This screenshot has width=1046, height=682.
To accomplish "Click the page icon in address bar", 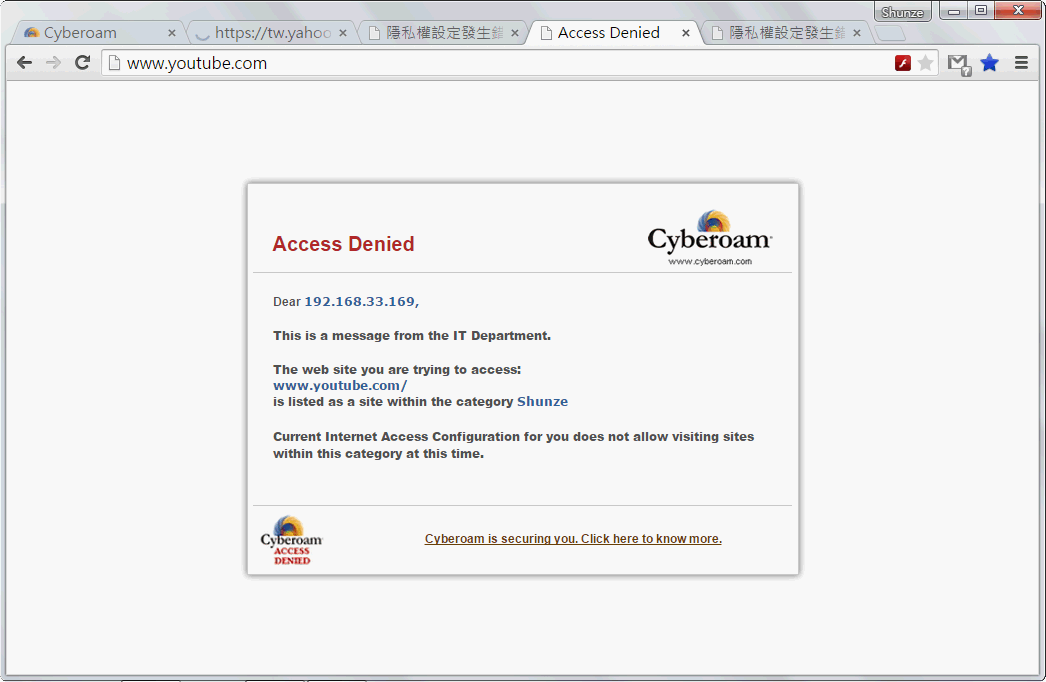I will (x=114, y=63).
